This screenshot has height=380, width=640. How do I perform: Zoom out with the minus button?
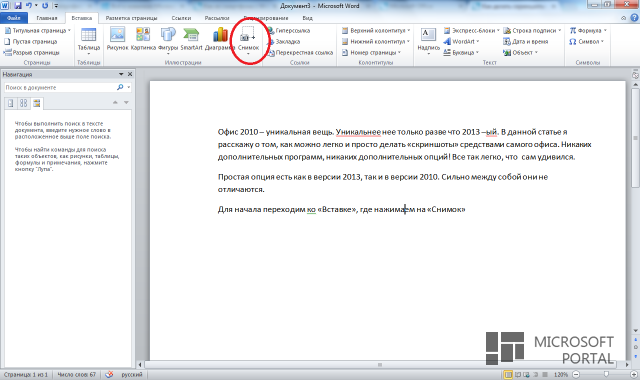(576, 374)
